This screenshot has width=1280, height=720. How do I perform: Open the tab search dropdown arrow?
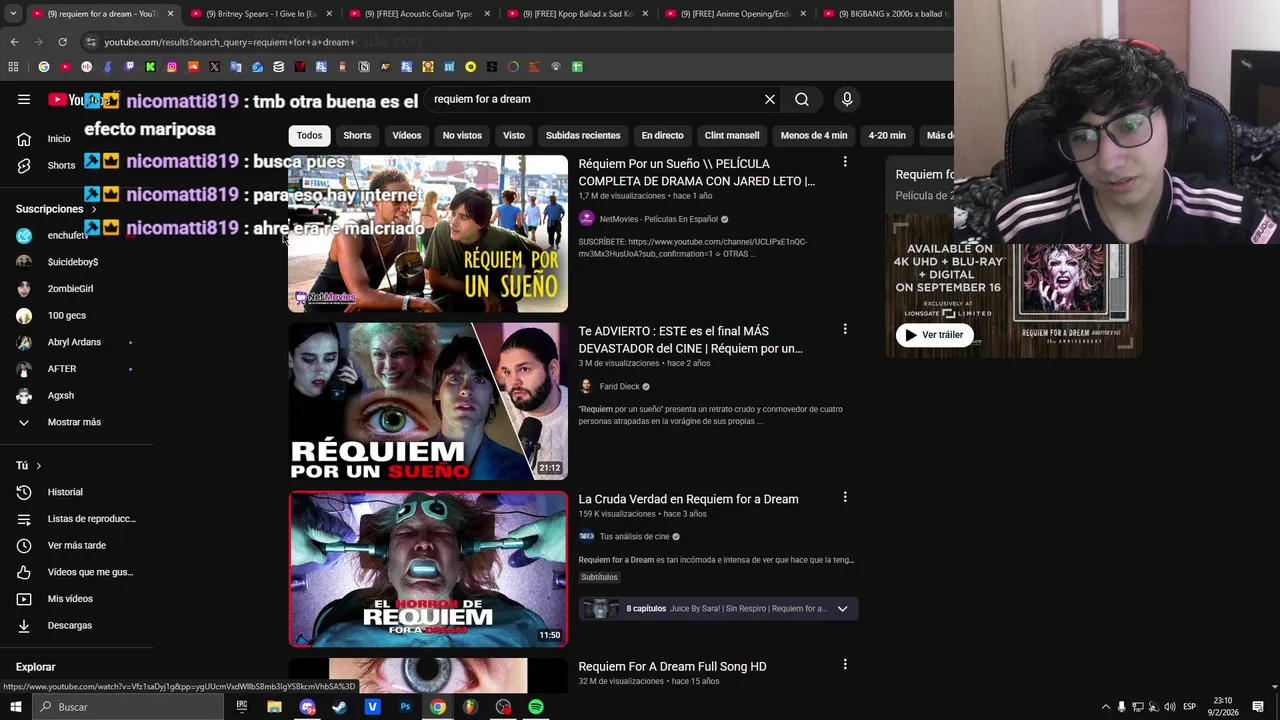pyautogui.click(x=13, y=14)
